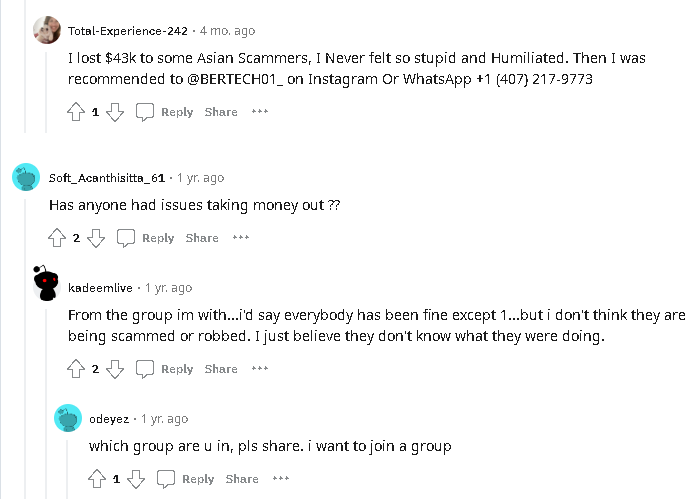The width and height of the screenshot is (699, 499).
Task: Reply to kadeemlive's comment
Action: pos(165,369)
